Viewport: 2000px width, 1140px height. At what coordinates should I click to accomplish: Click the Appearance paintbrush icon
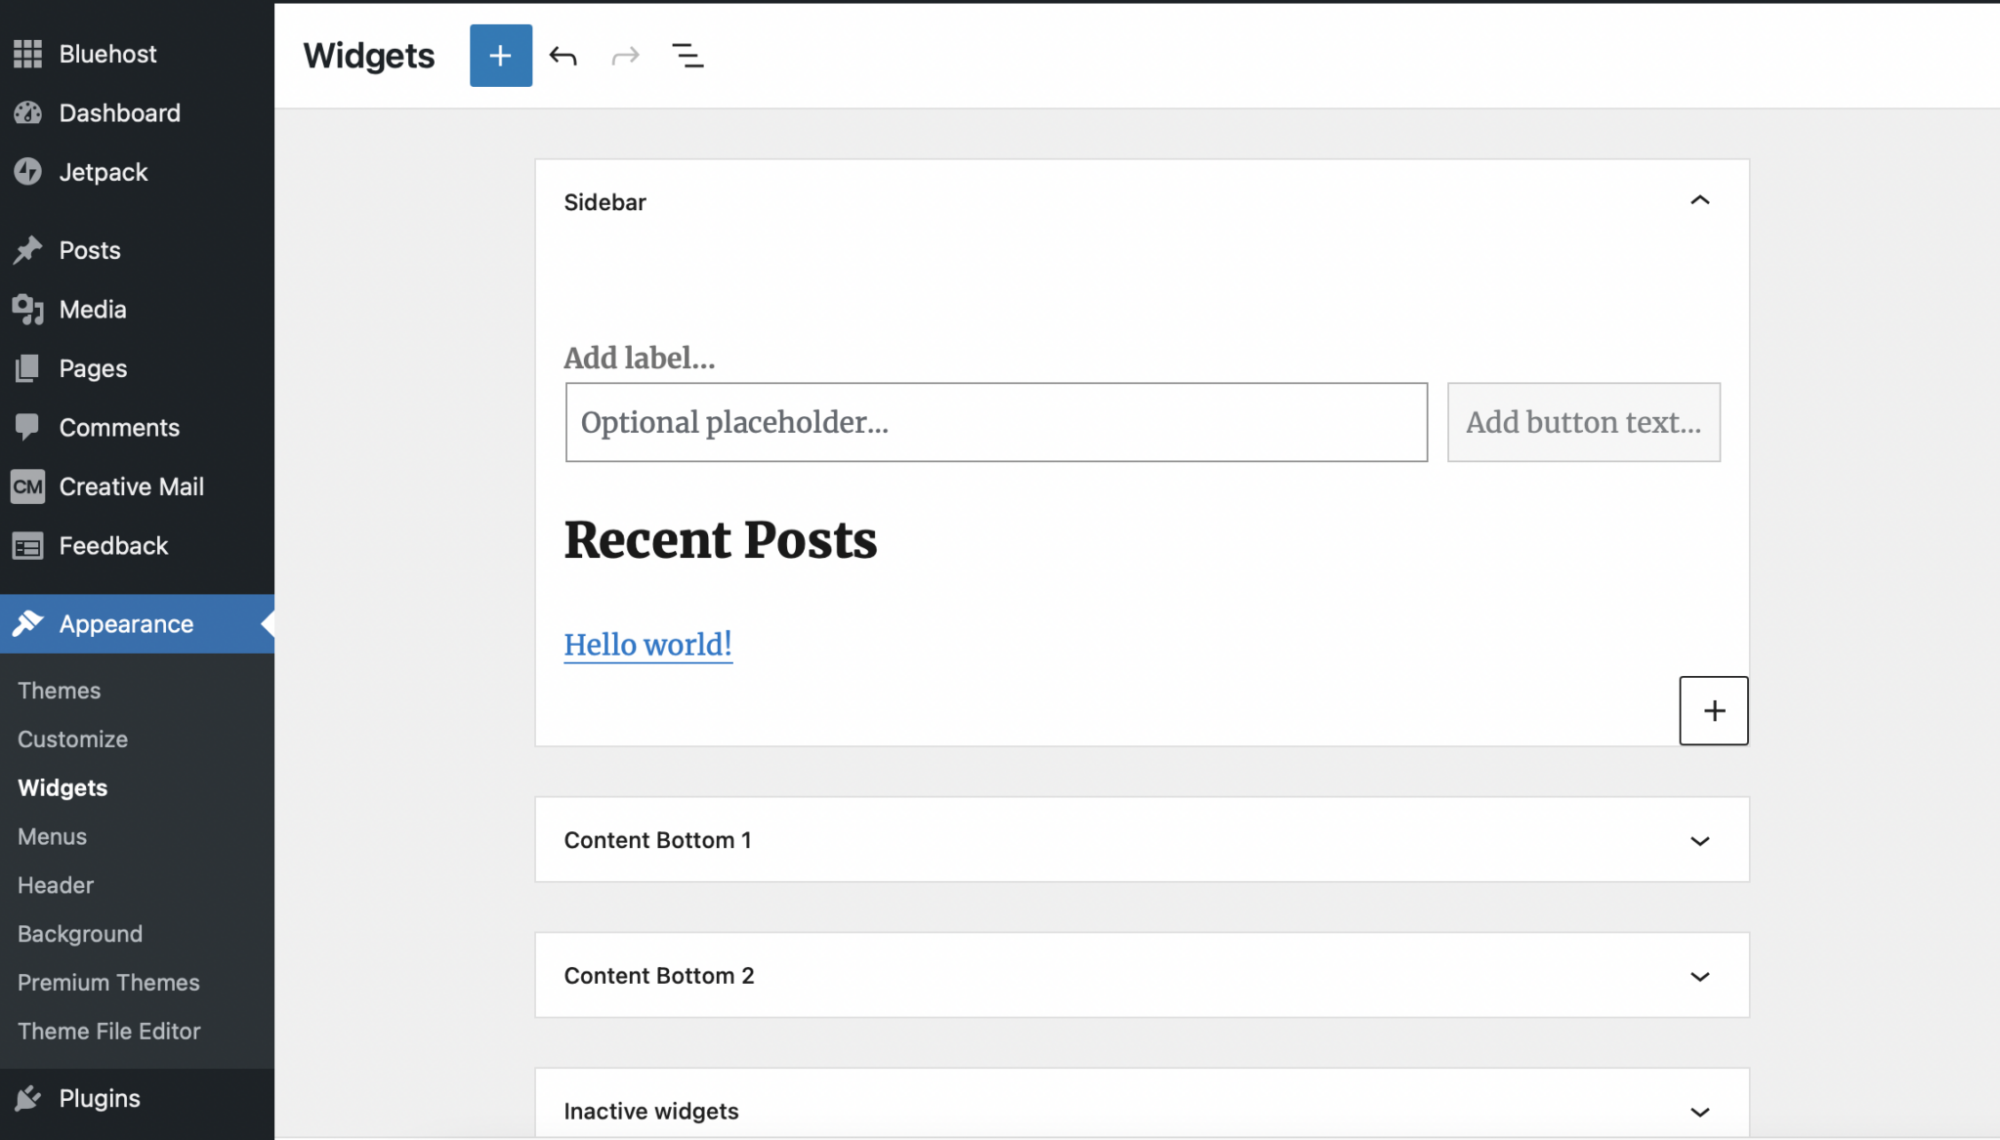coord(27,624)
